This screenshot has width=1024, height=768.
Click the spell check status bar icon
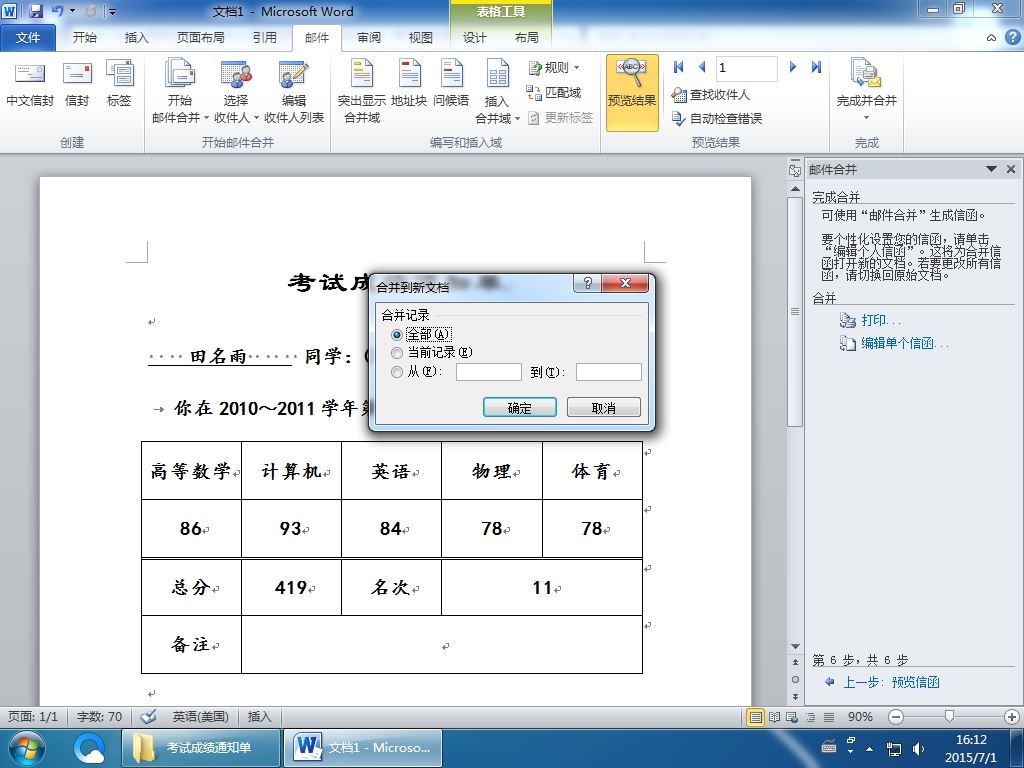pos(148,716)
